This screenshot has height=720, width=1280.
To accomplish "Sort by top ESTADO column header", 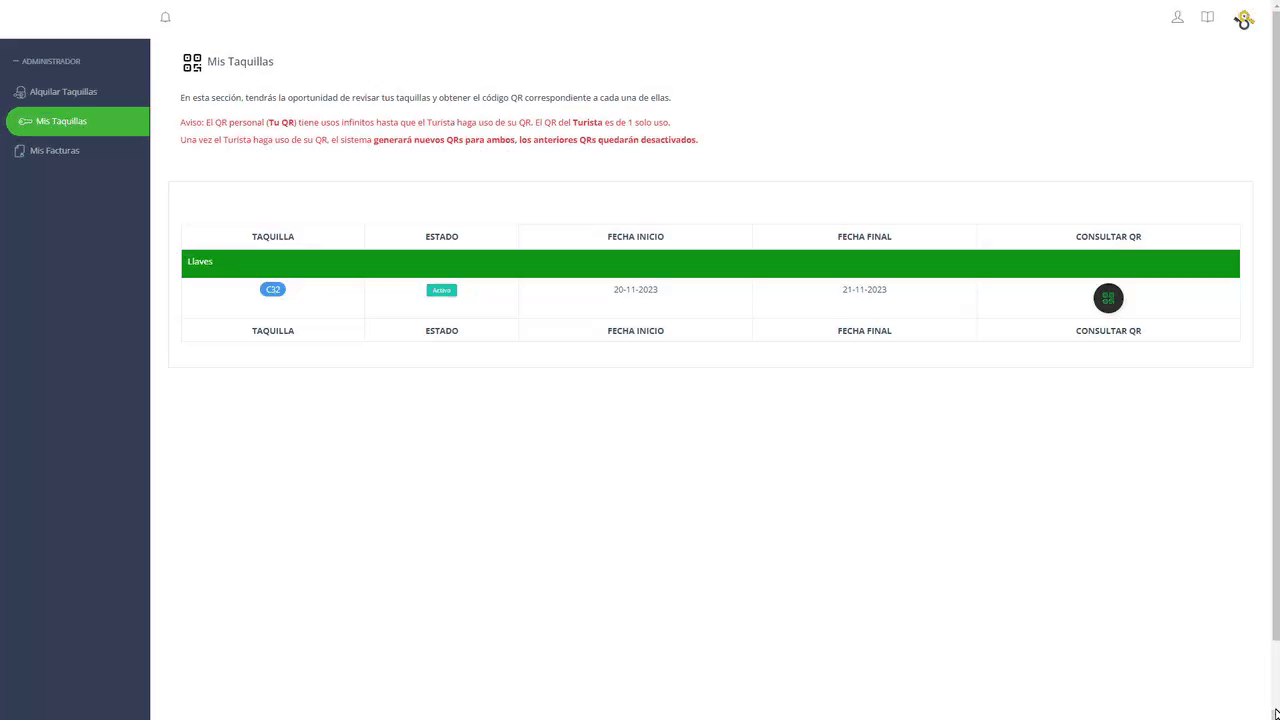I will coord(441,237).
